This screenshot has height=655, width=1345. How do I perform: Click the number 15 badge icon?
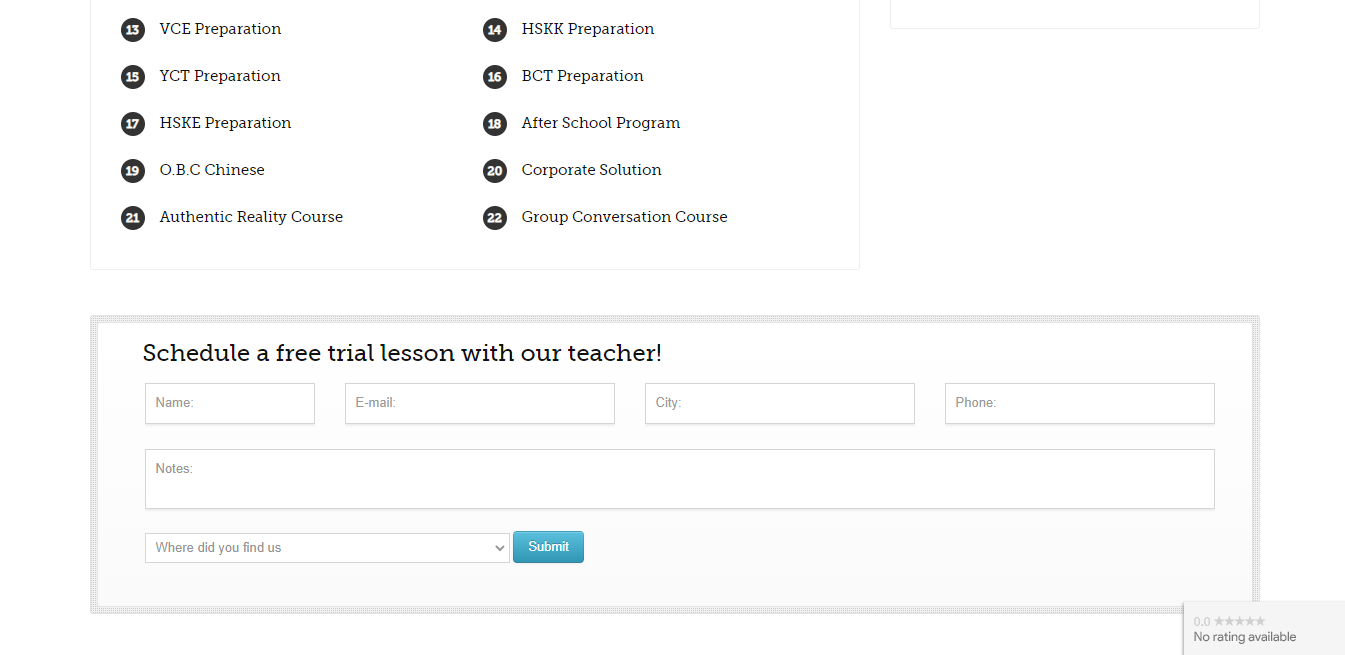[x=133, y=77]
